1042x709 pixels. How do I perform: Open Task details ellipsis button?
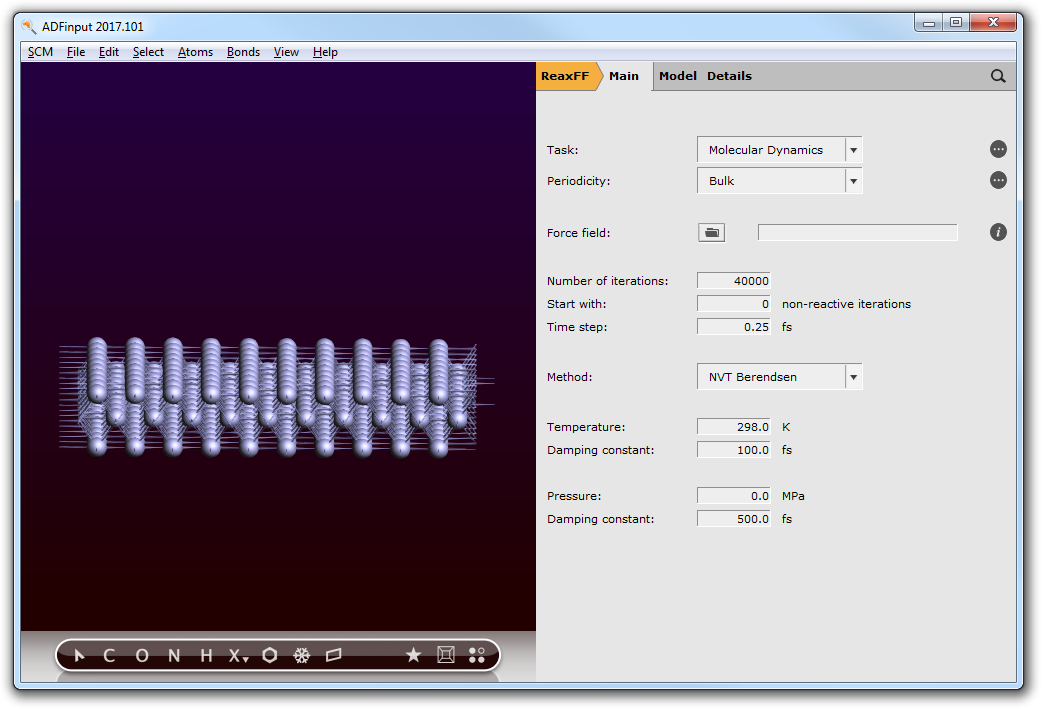[x=998, y=150]
